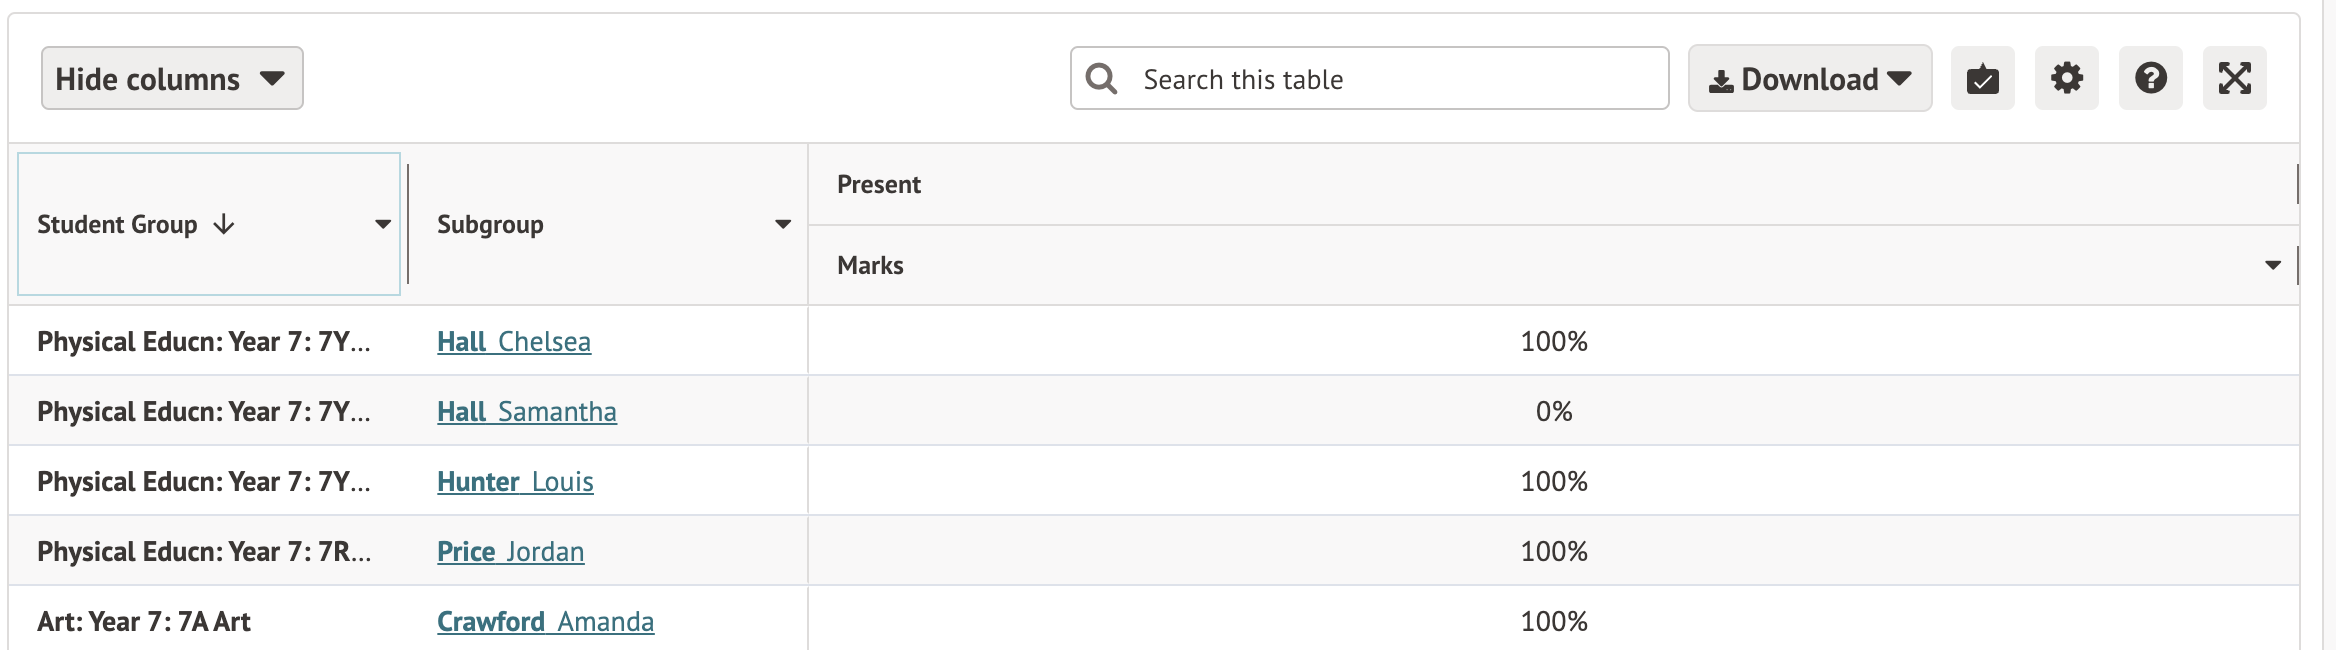
Task: Open Hall Samantha student link
Action: pyautogui.click(x=527, y=412)
